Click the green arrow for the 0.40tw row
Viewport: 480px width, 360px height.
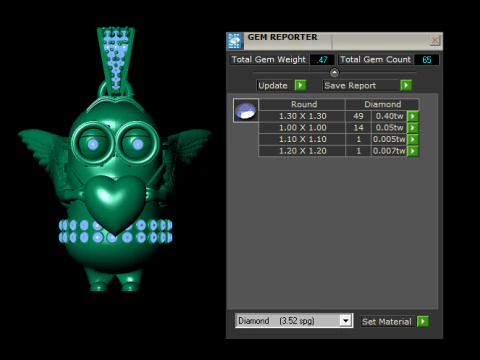[413, 116]
